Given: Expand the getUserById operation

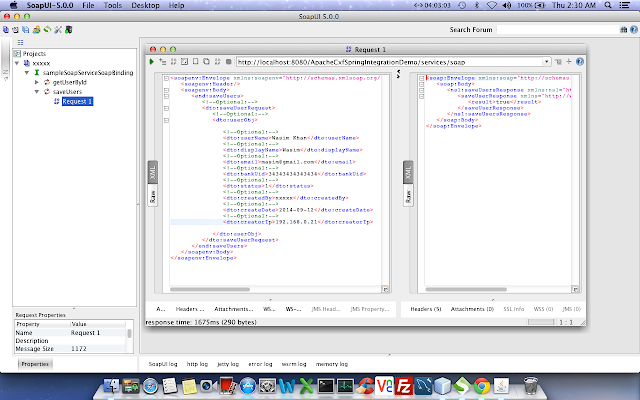Looking at the screenshot, I should pyautogui.click(x=37, y=82).
